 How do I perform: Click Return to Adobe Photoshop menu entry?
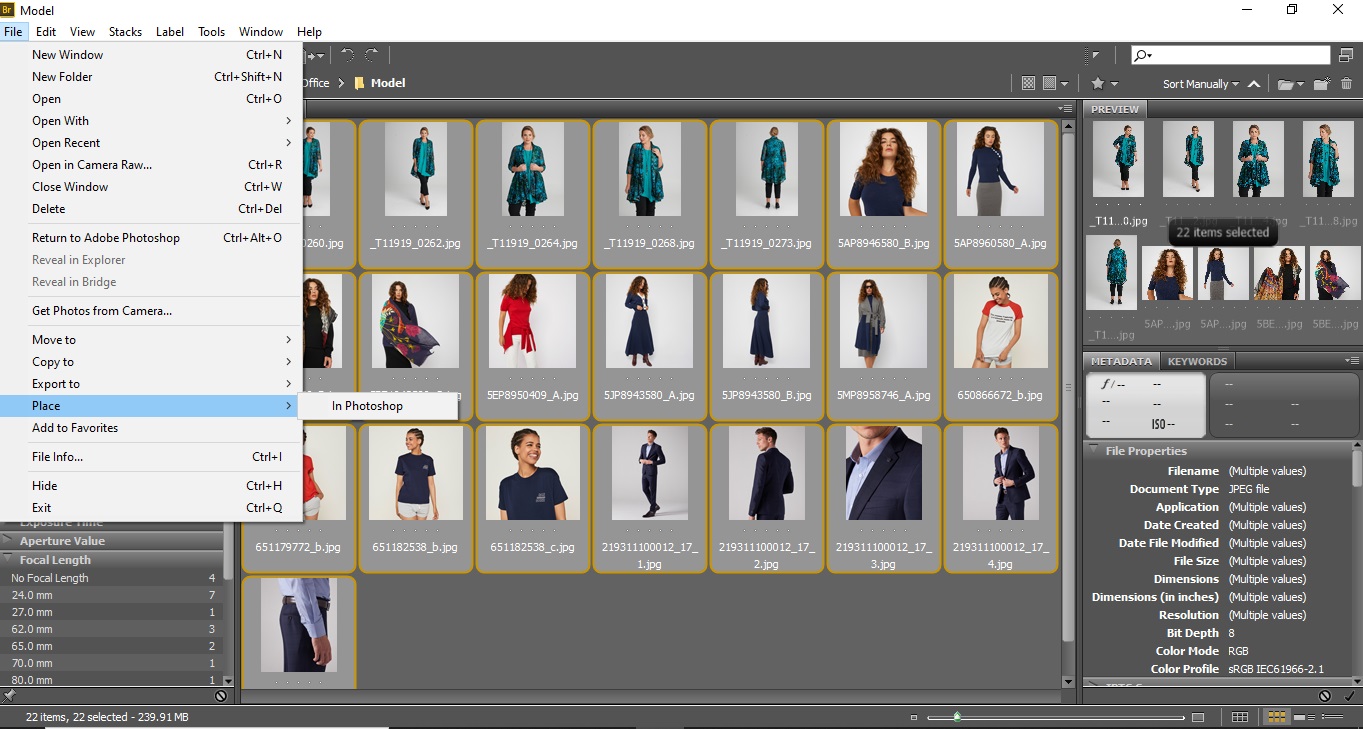click(x=107, y=237)
